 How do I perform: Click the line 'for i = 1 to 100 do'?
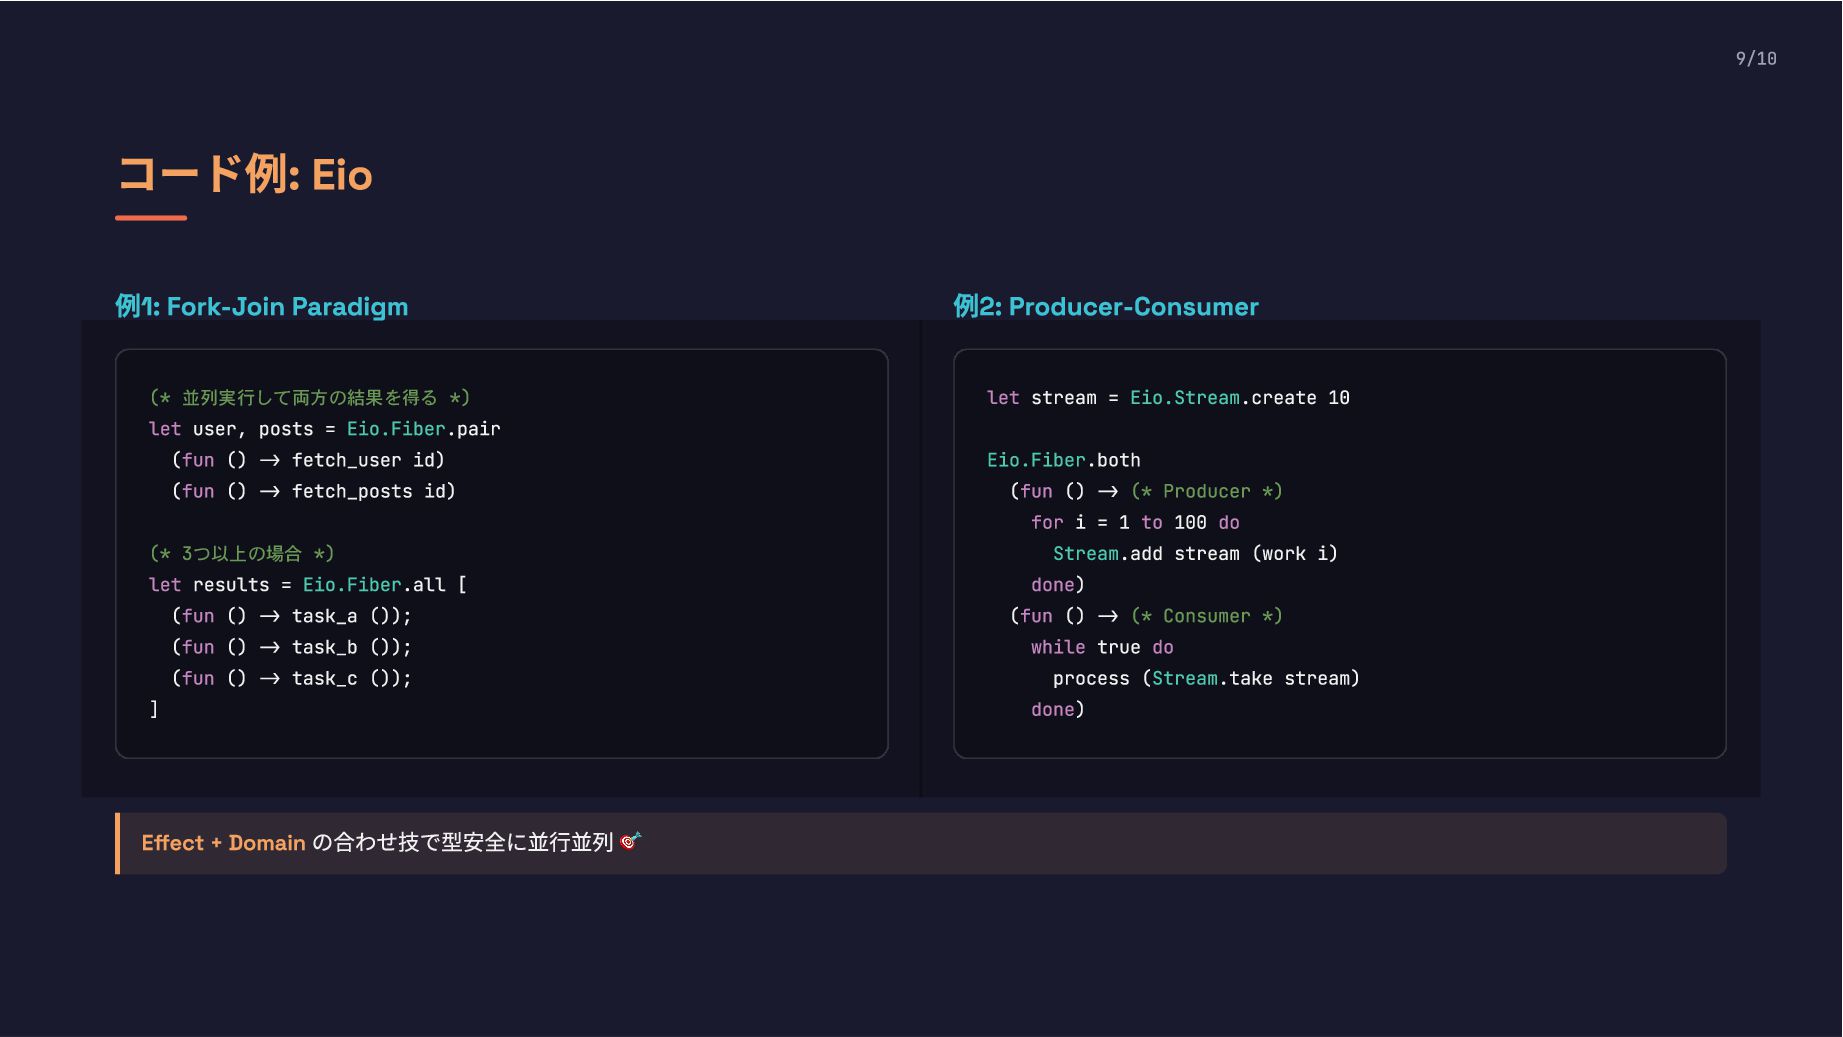(1135, 522)
